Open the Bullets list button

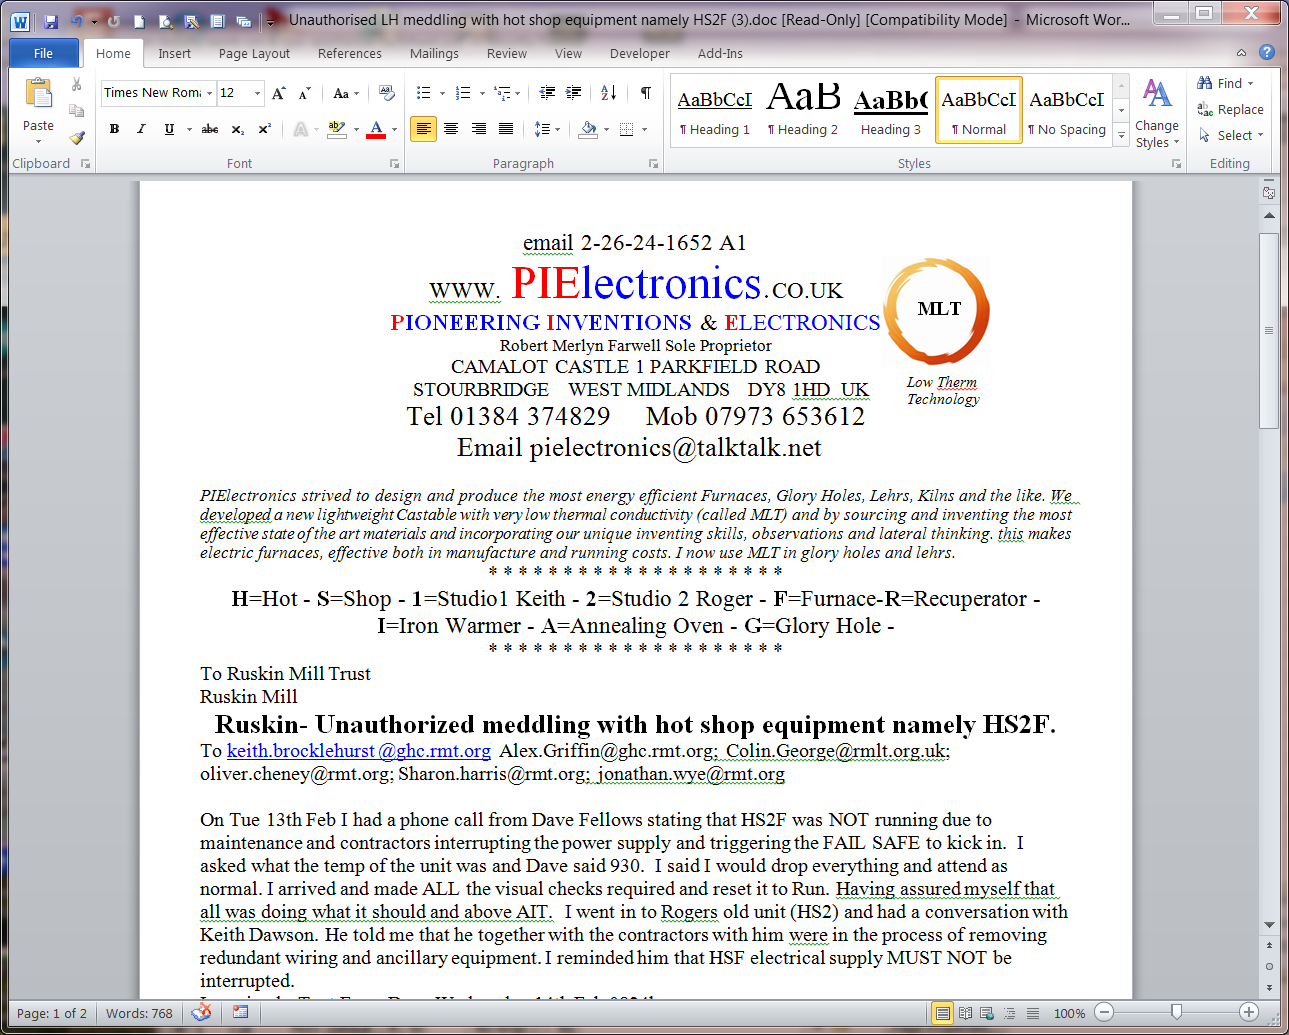[424, 93]
